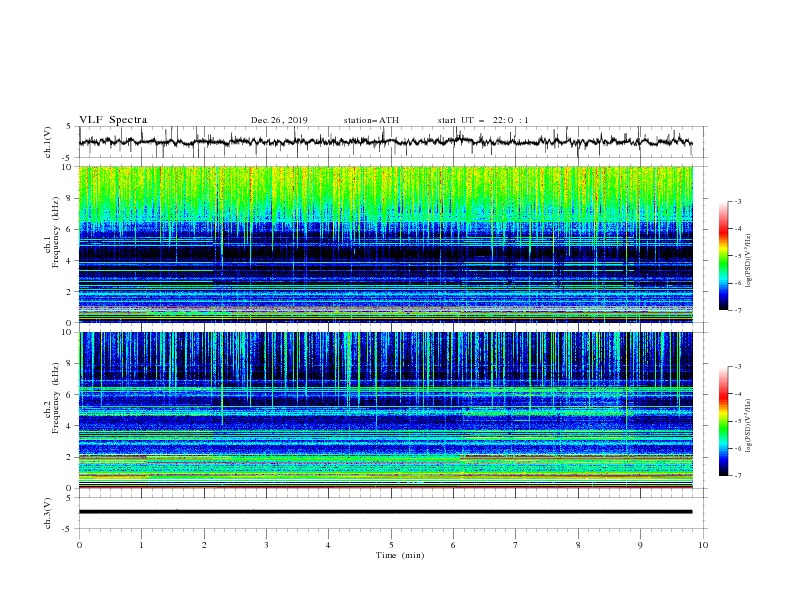
Task: Click the "7" minute tick label on time axis
Action: click(516, 545)
